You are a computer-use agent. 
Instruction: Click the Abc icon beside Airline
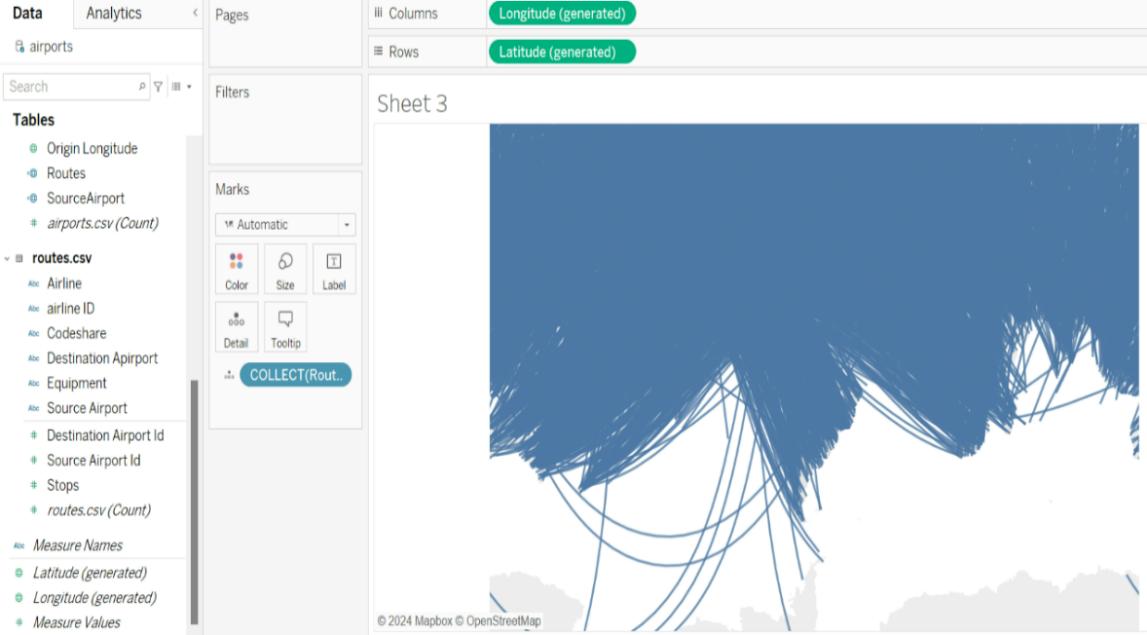click(34, 284)
